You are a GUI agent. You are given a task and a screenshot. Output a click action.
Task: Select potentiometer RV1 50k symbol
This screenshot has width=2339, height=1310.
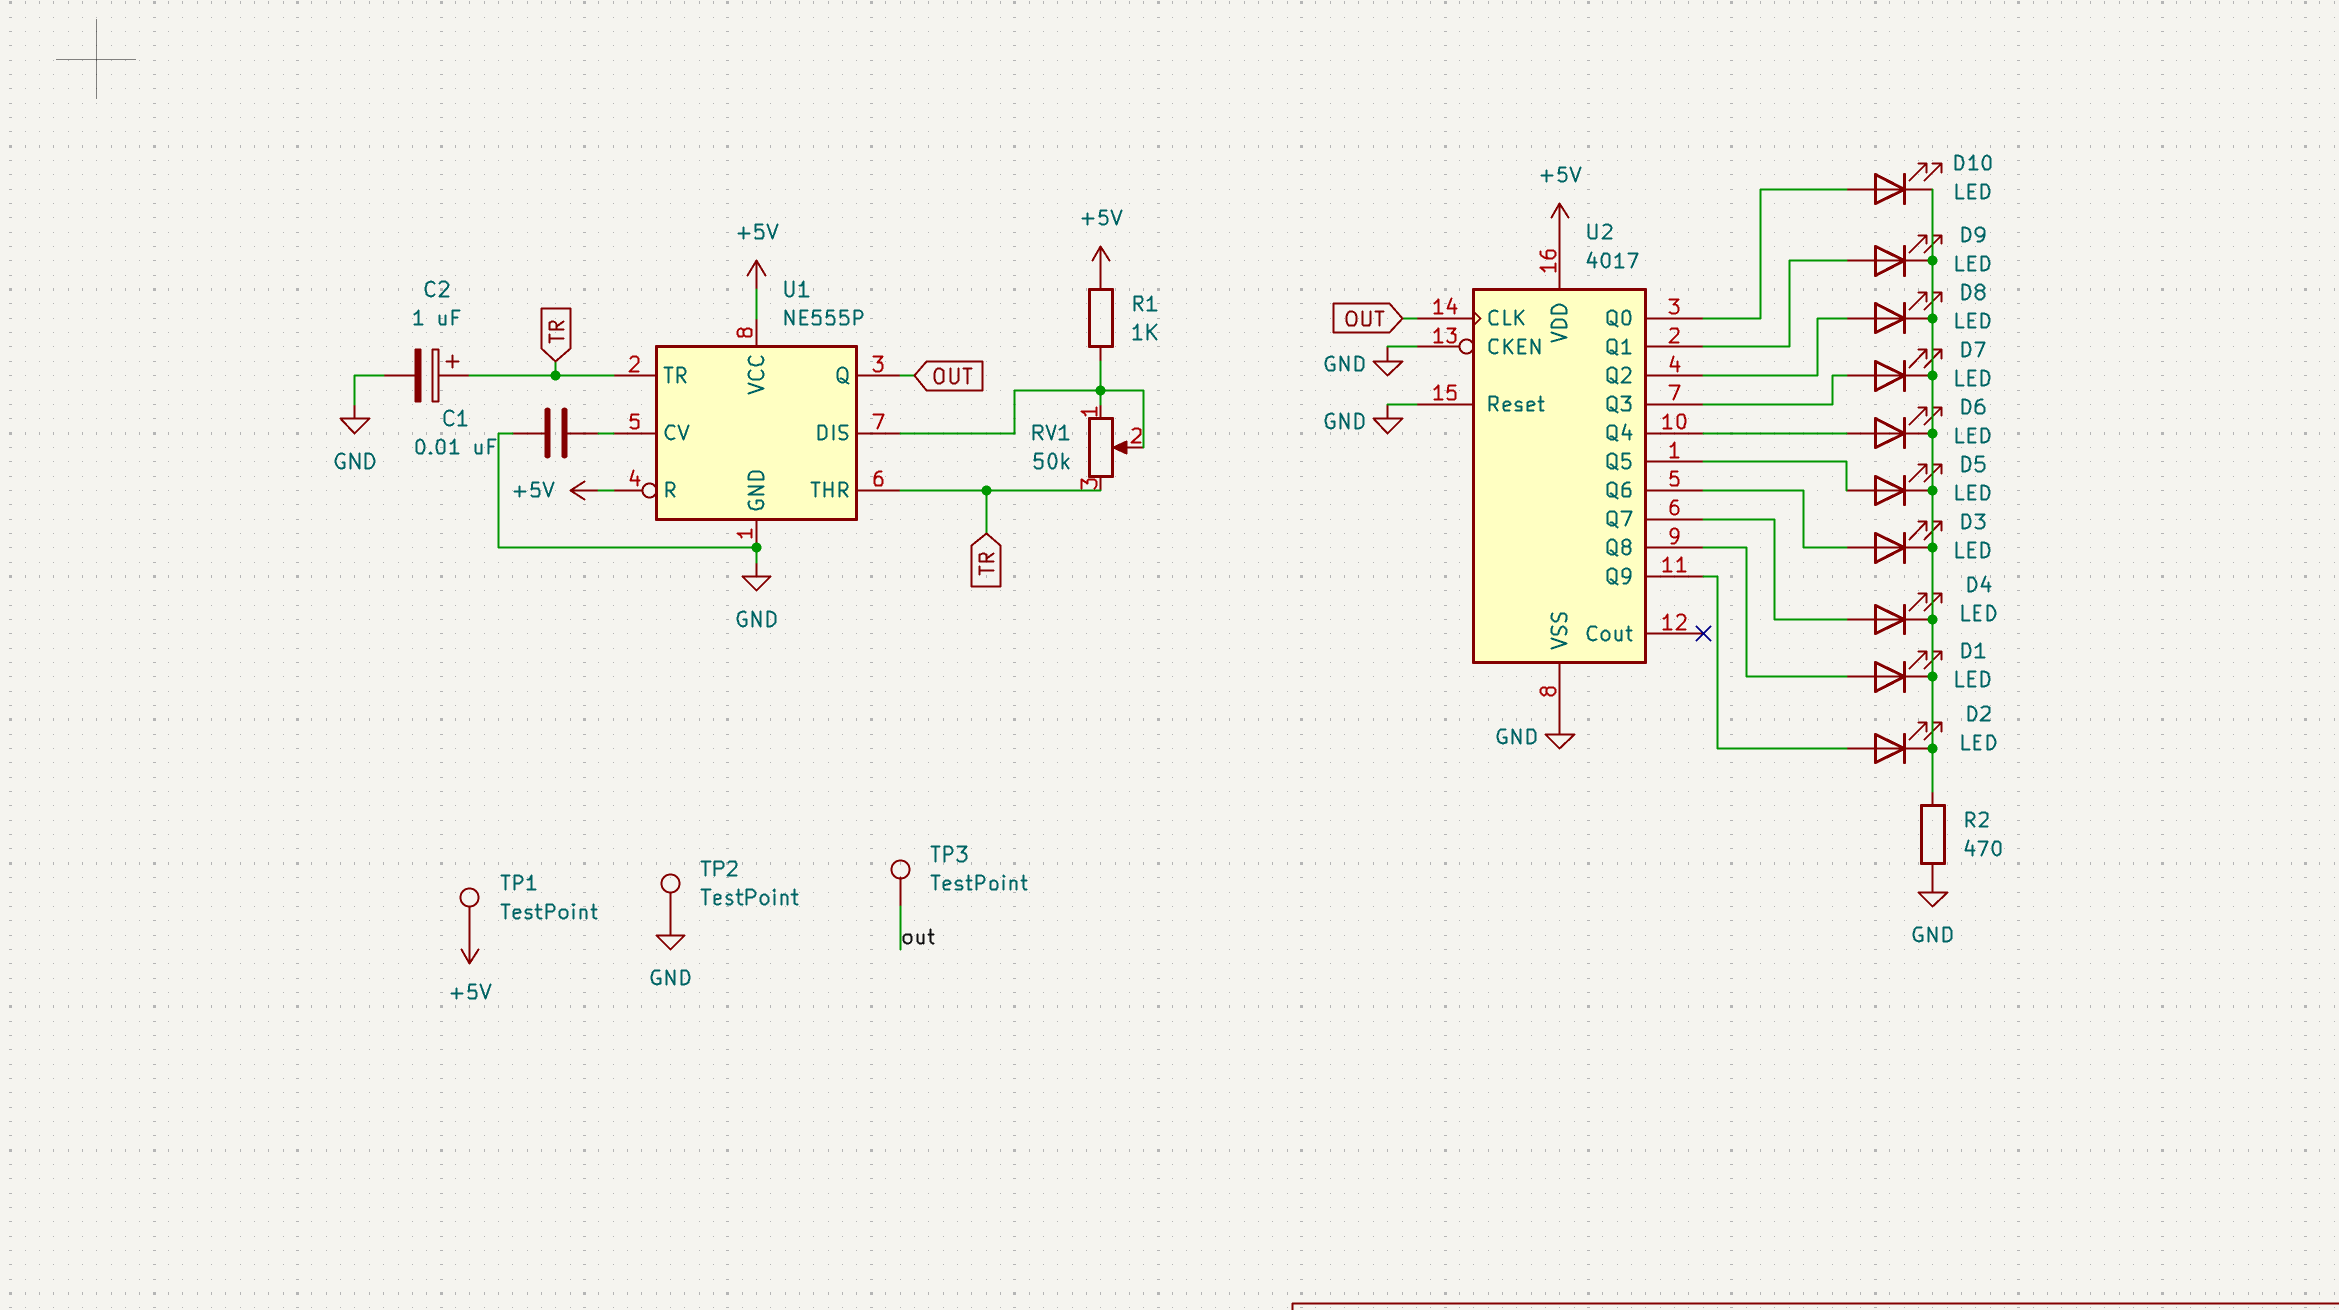(1101, 447)
